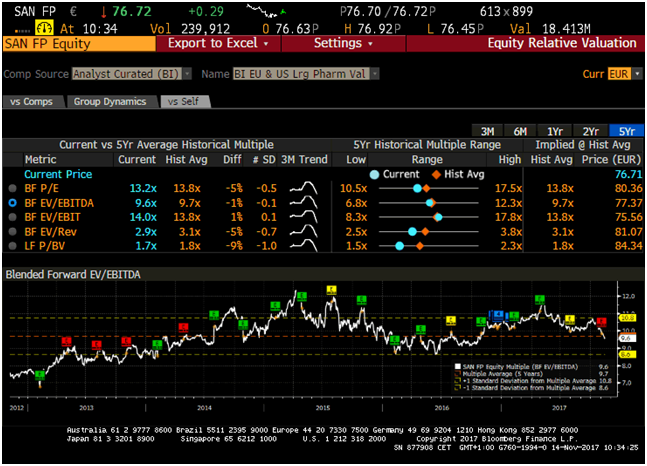Select the 3M period tab
This screenshot has height=466, width=647.
[x=487, y=131]
